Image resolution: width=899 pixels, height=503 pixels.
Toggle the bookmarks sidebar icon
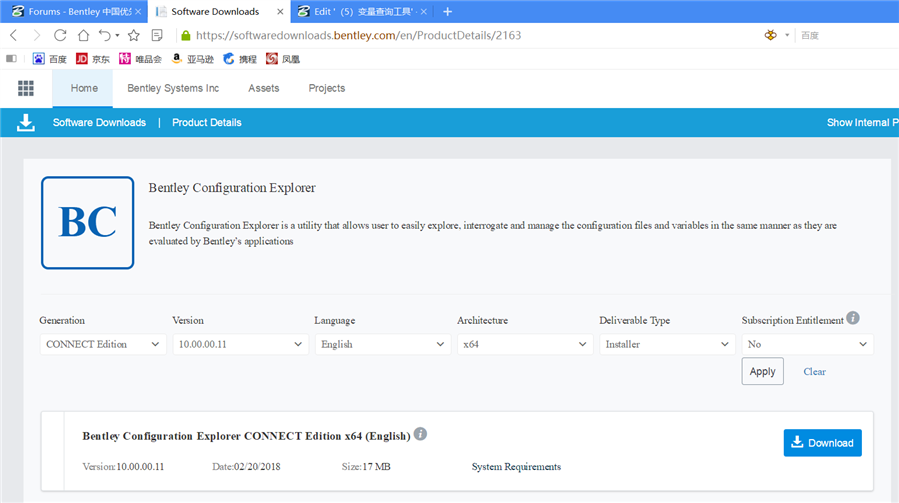(x=11, y=59)
